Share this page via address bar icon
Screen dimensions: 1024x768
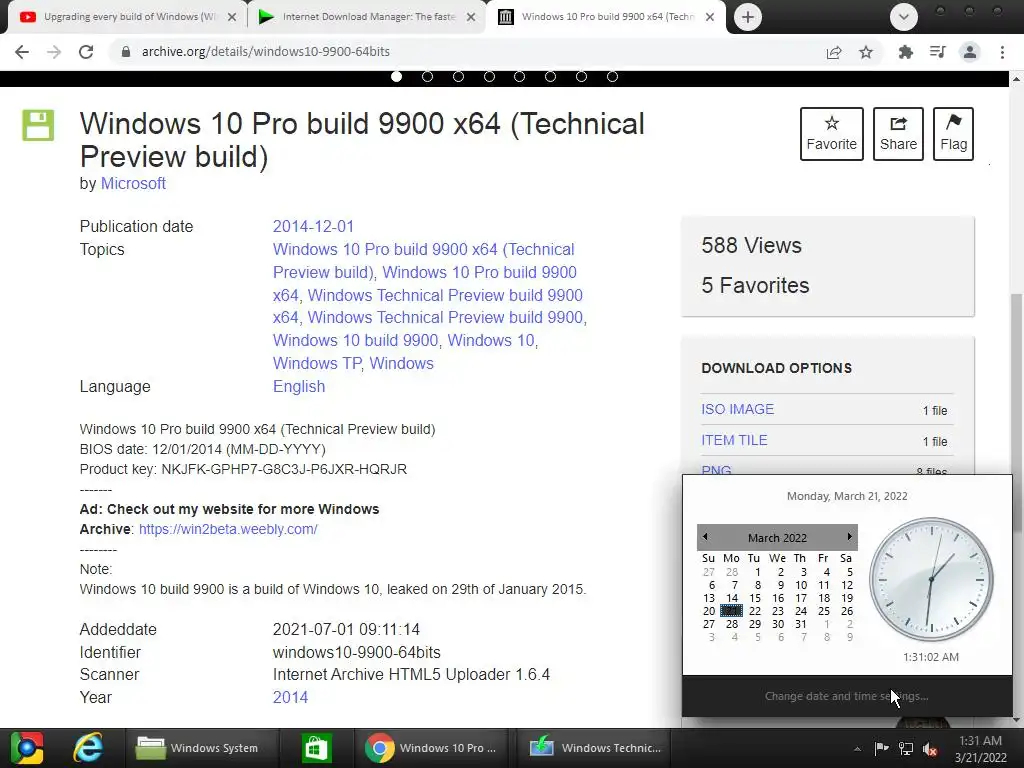coord(834,52)
